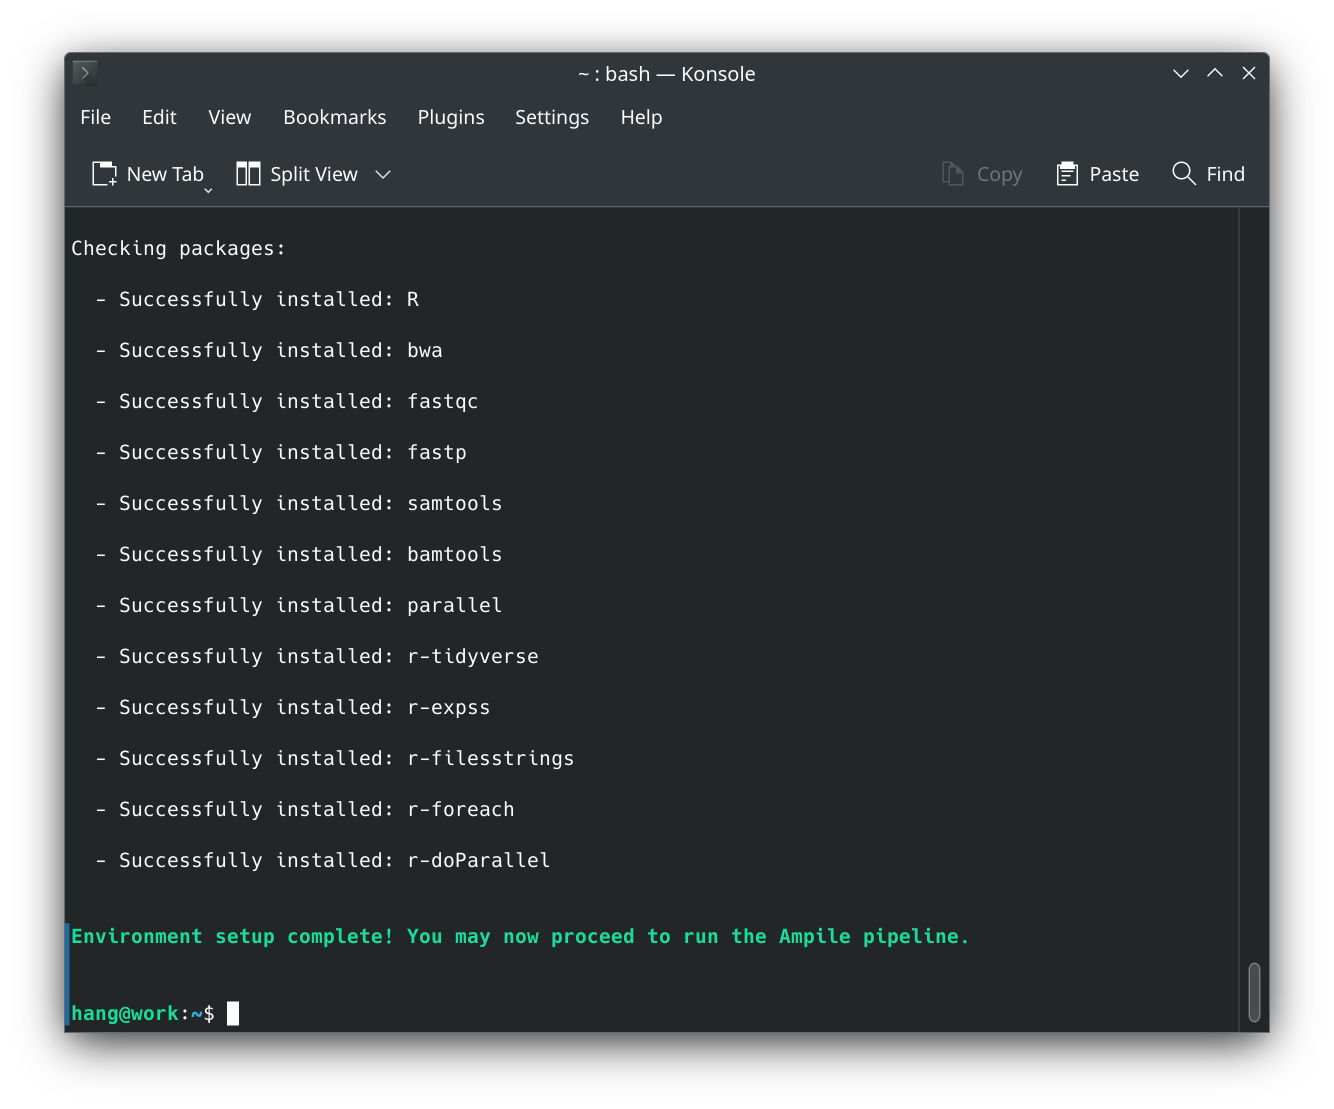This screenshot has height=1109, width=1334.
Task: Close the Konsole window
Action: point(1249,73)
